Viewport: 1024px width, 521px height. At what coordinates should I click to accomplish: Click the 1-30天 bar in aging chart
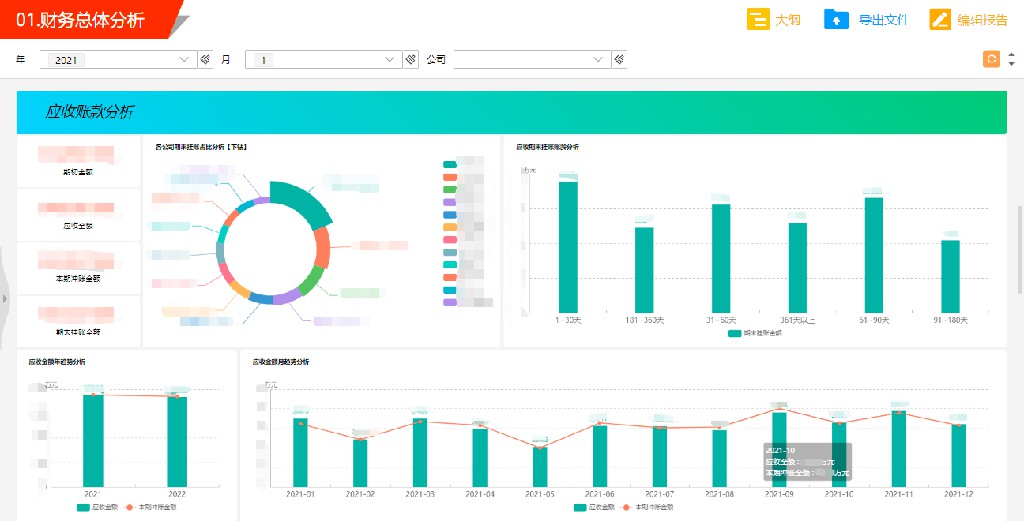pyautogui.click(x=568, y=247)
